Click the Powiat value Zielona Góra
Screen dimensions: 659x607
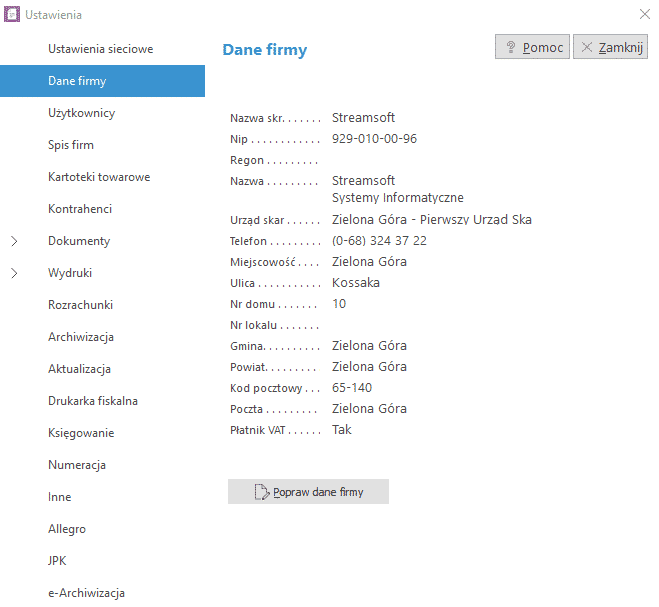[x=369, y=367]
